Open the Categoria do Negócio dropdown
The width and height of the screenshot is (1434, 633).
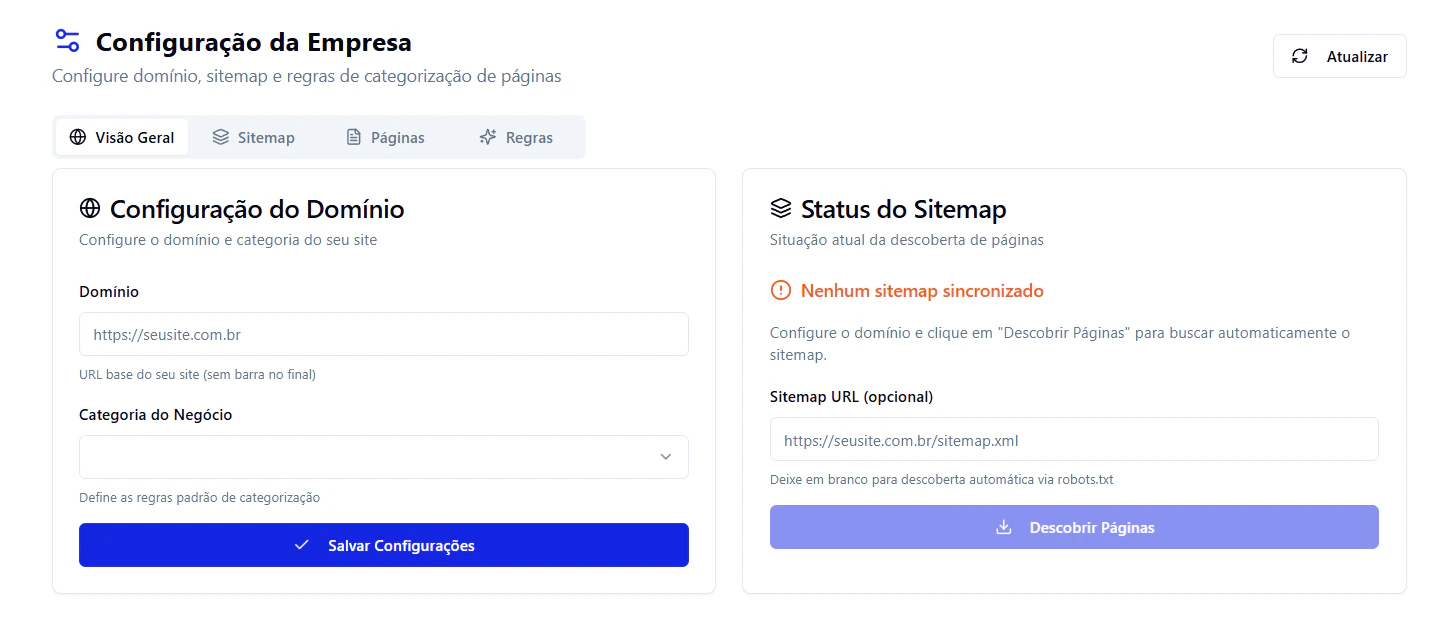pyautogui.click(x=383, y=456)
